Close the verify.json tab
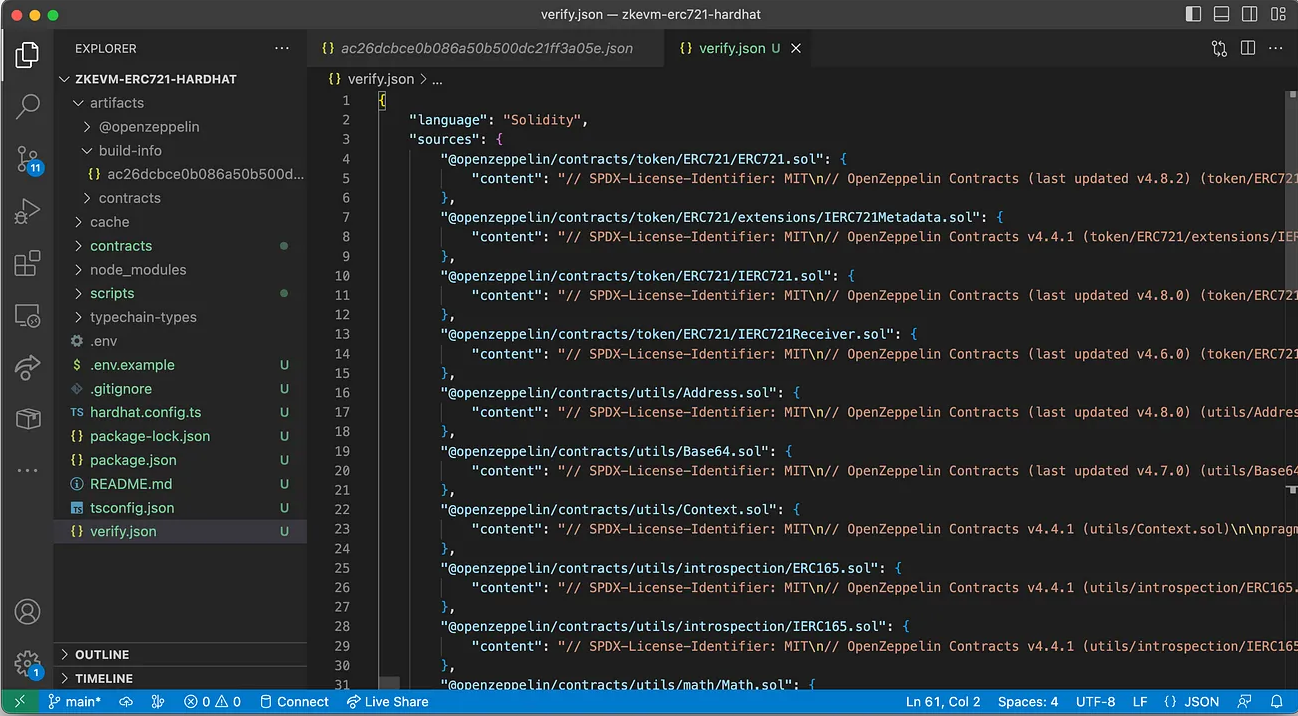The height and width of the screenshot is (716, 1298). [x=796, y=48]
